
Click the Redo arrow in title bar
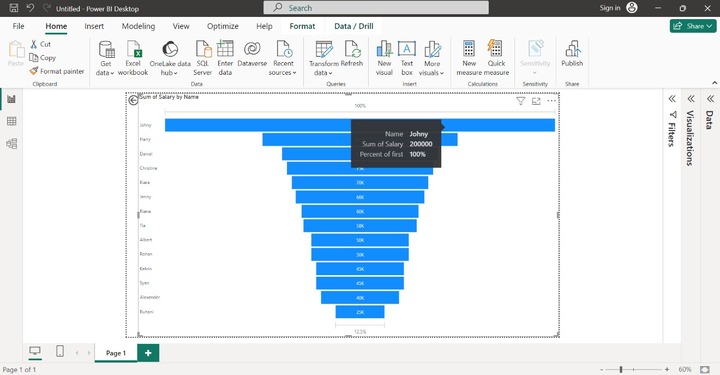(46, 8)
